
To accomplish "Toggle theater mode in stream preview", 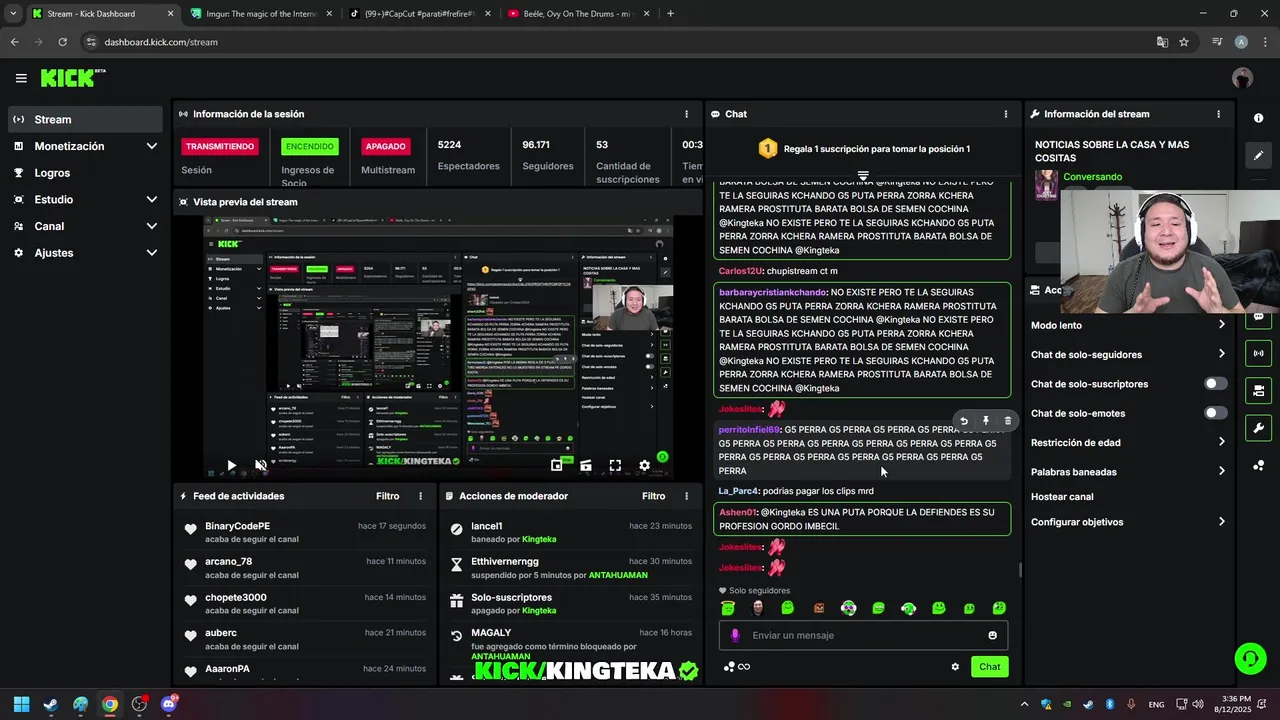I will tap(586, 465).
